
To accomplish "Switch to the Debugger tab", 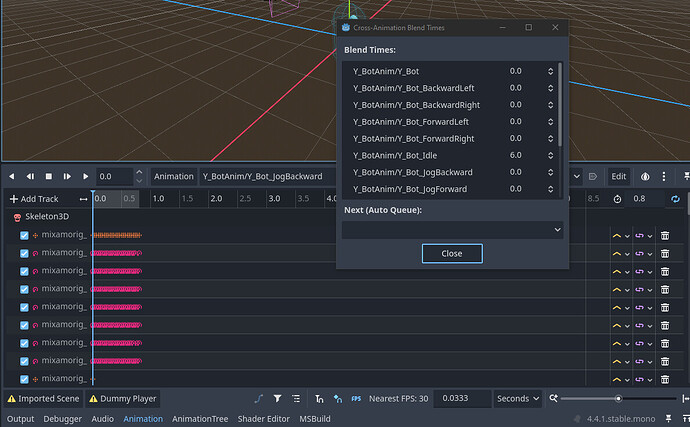I will (x=62, y=419).
